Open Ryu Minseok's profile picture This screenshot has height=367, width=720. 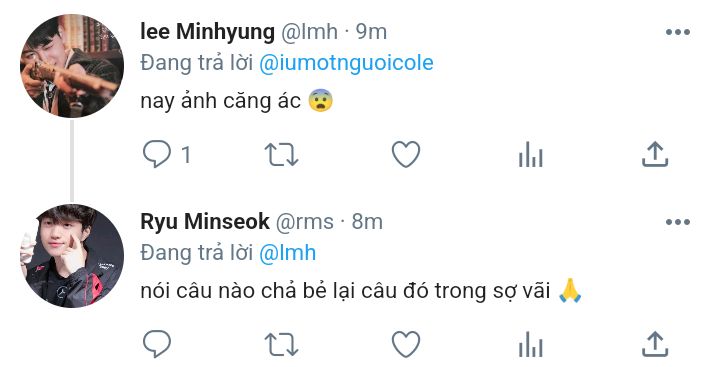pos(72,256)
